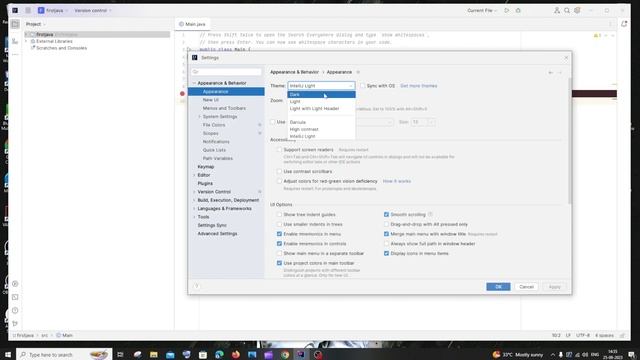
Task: Open editor tab options kebab menu
Action: 610,24
